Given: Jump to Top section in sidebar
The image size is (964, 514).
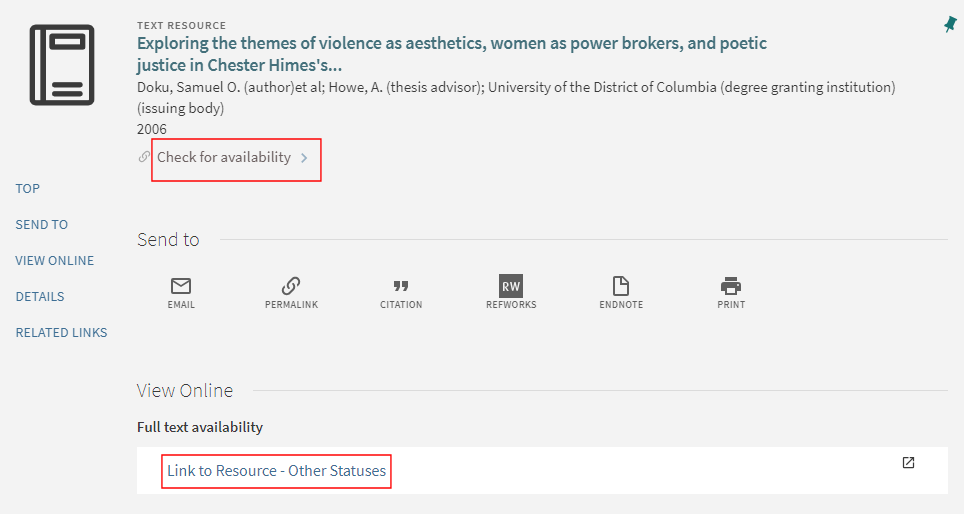Looking at the screenshot, I should 28,189.
